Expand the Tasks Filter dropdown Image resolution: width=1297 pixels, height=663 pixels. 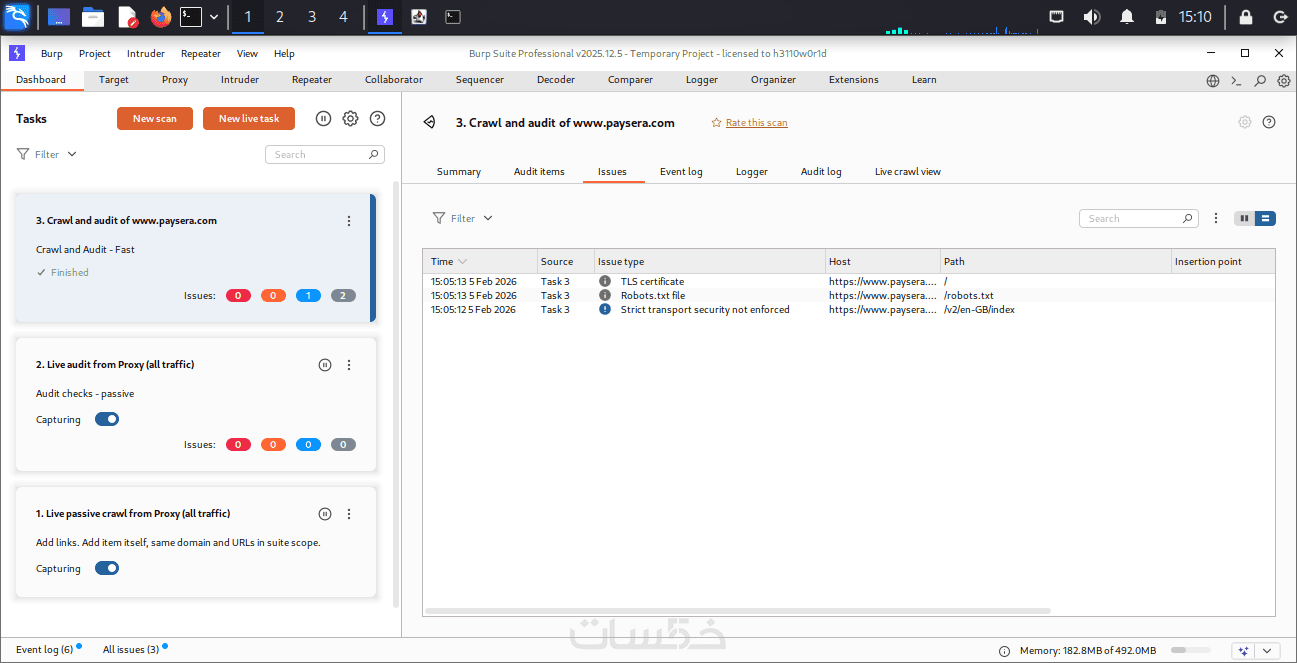coord(47,154)
